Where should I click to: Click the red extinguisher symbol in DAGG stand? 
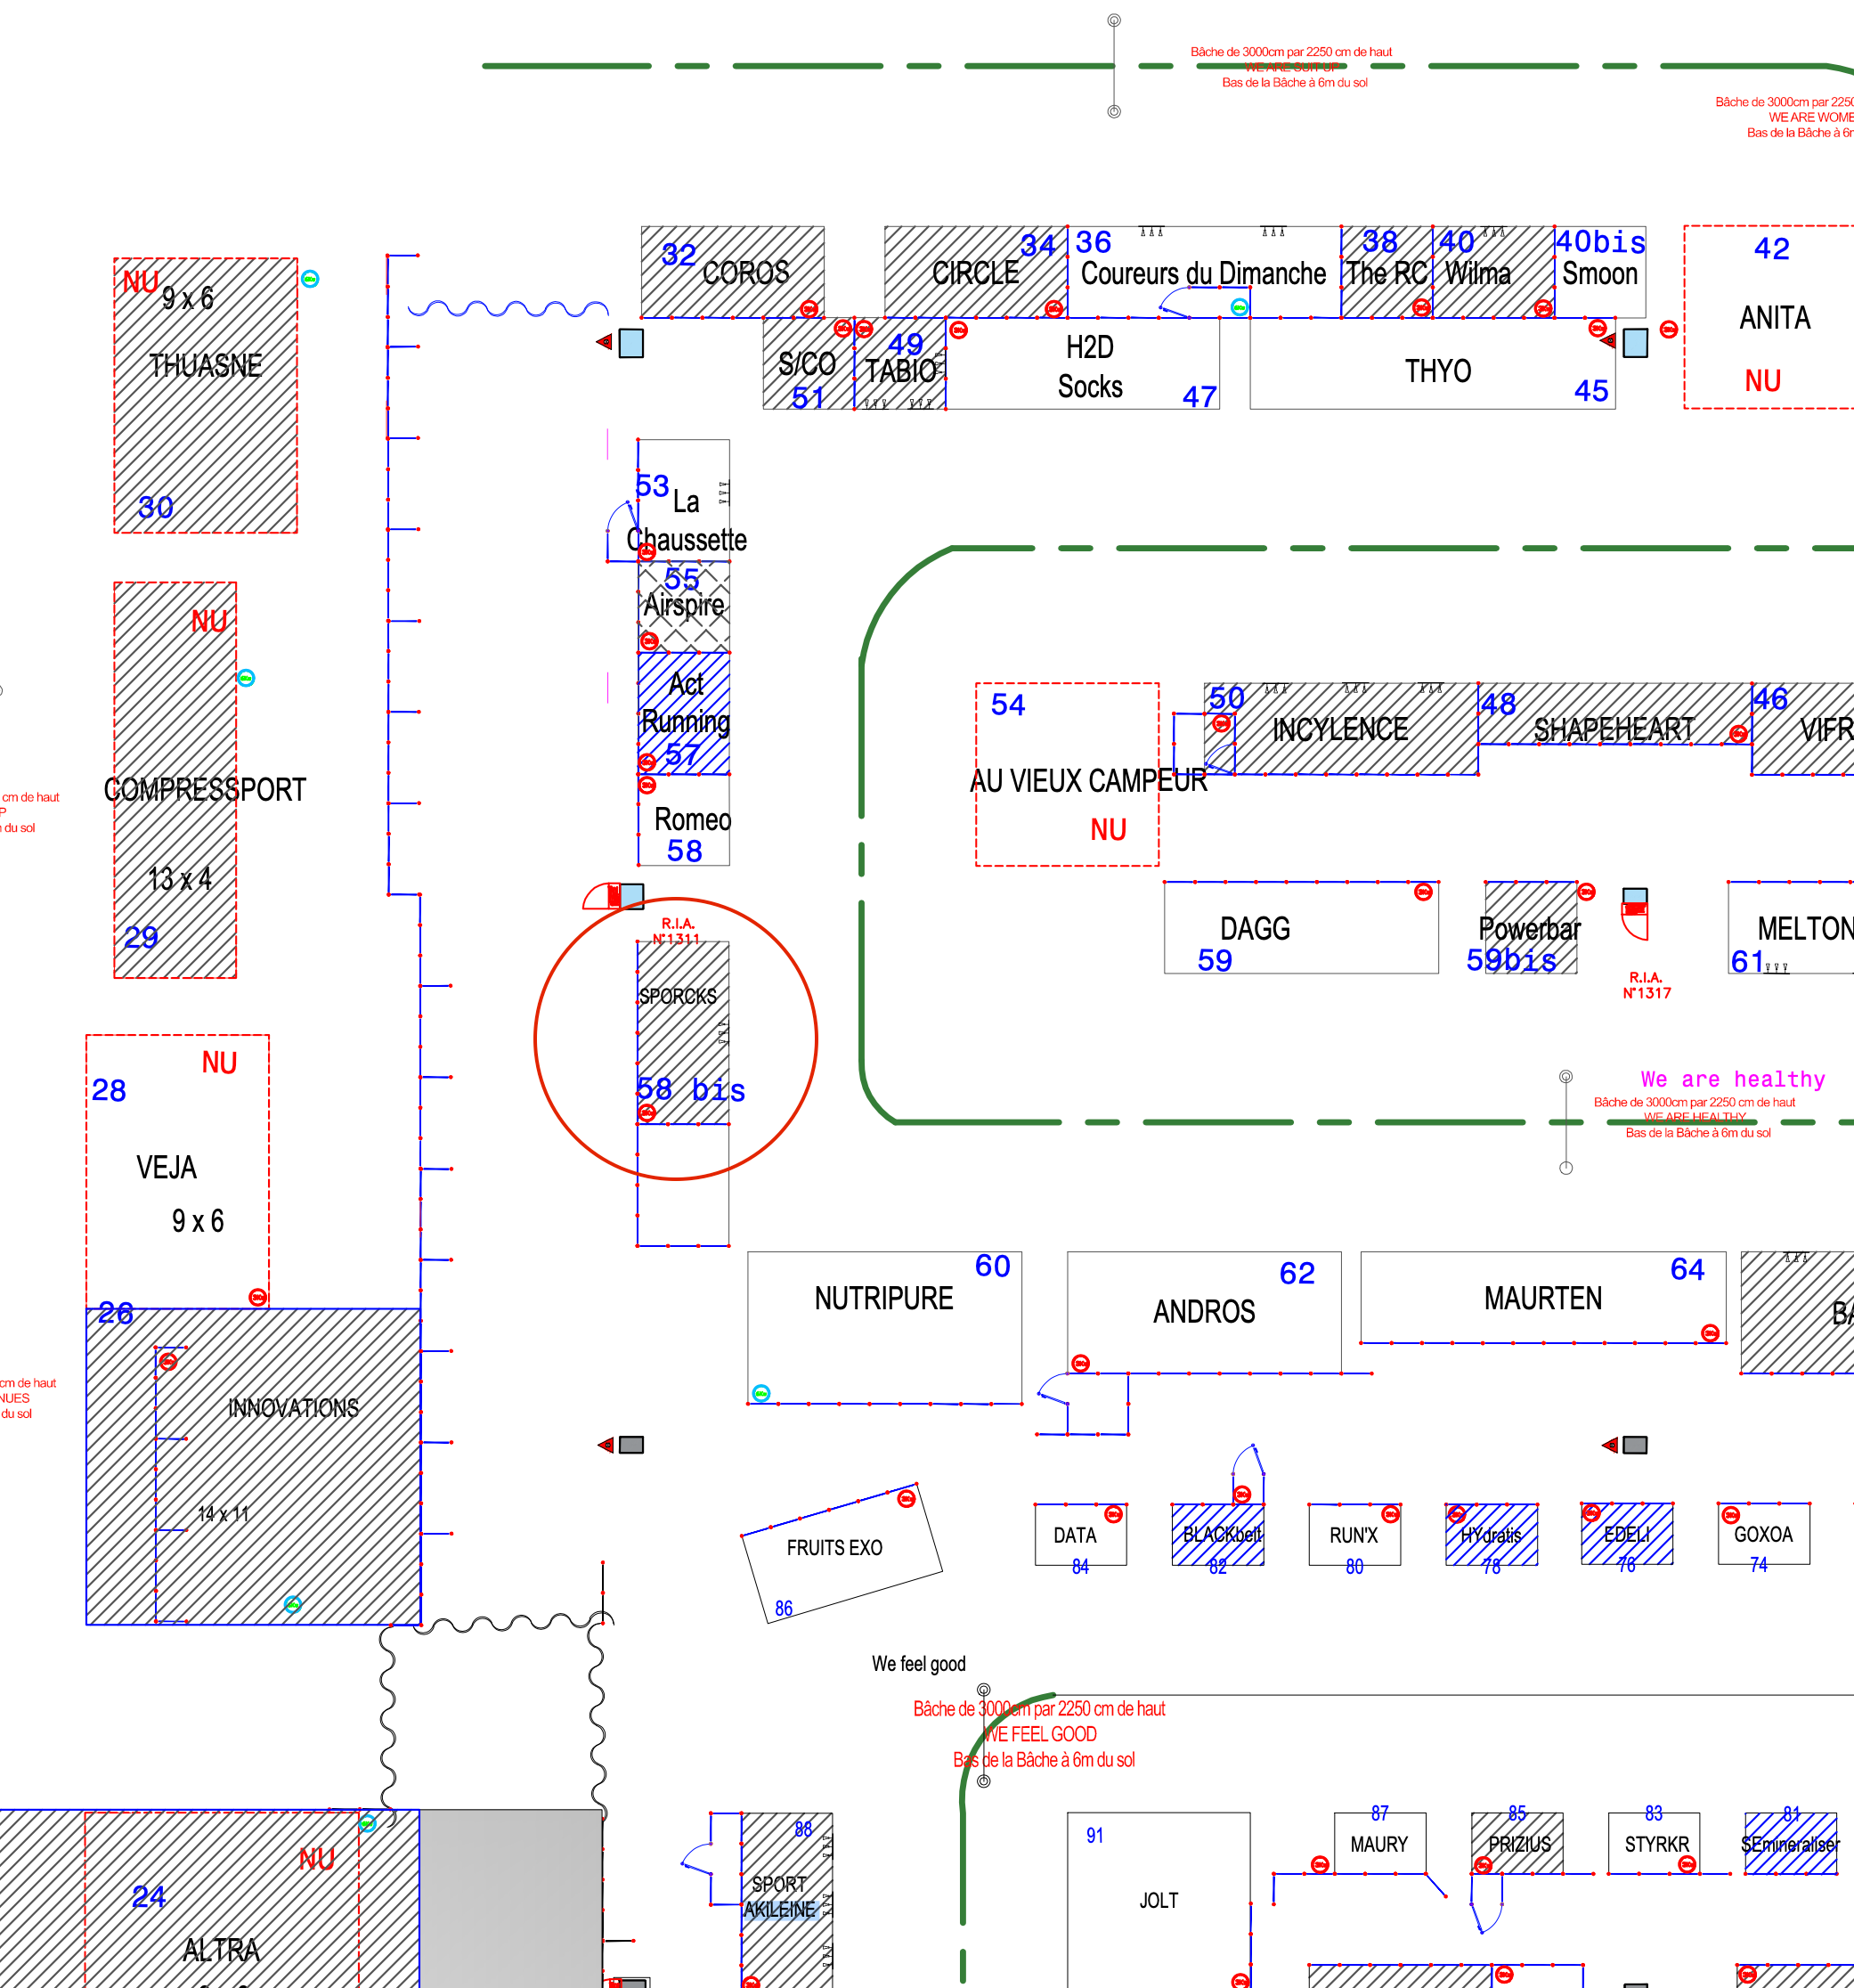point(1423,892)
